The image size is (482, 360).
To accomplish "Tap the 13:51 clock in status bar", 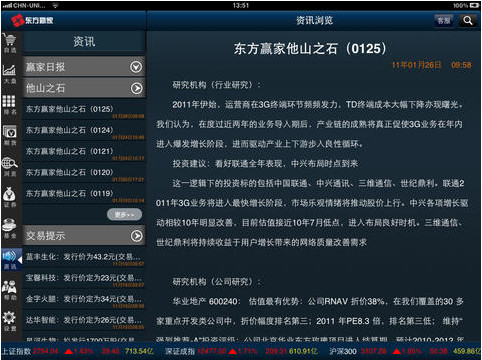I will tap(241, 5).
